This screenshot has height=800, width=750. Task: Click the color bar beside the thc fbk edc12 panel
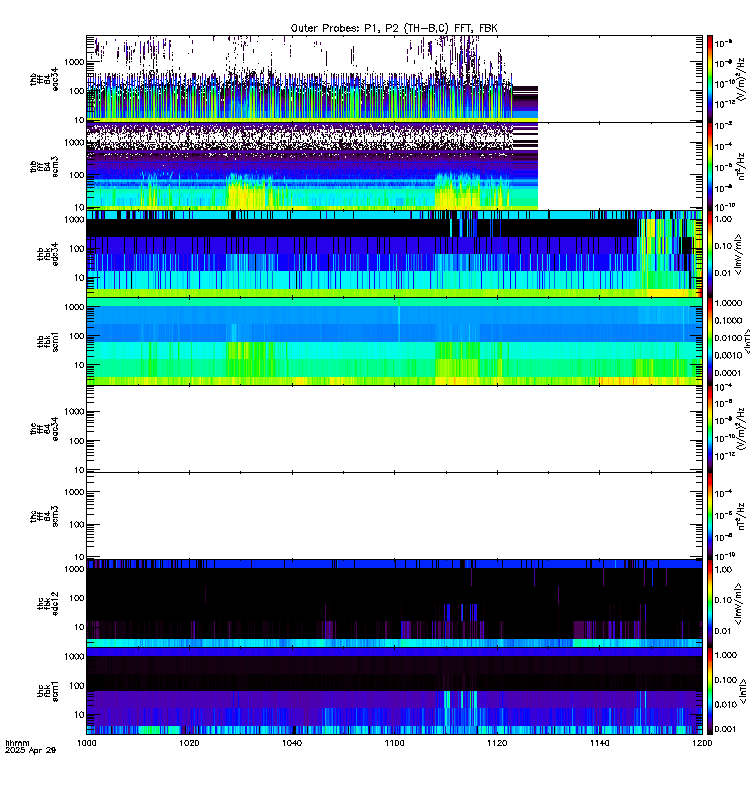point(710,604)
